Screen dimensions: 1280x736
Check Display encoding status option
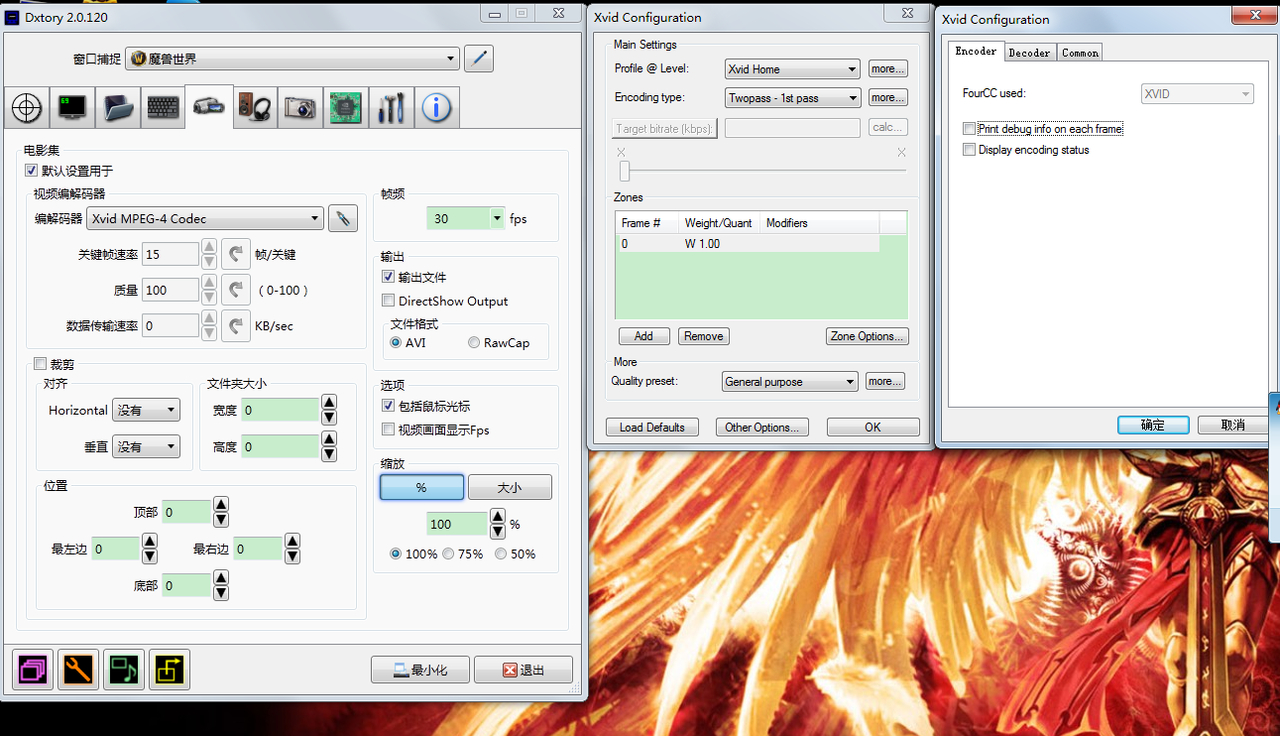pyautogui.click(x=969, y=150)
